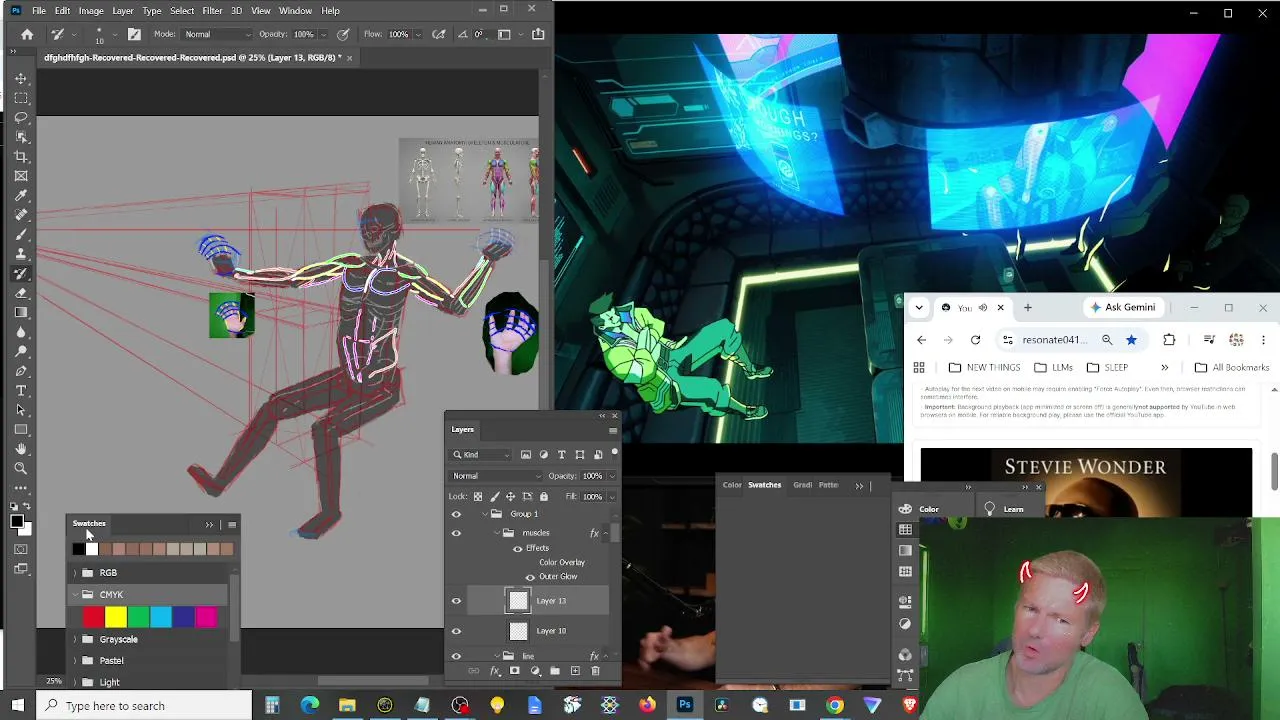
Task: Open the layer blend mode Normal dropdown
Action: point(496,476)
